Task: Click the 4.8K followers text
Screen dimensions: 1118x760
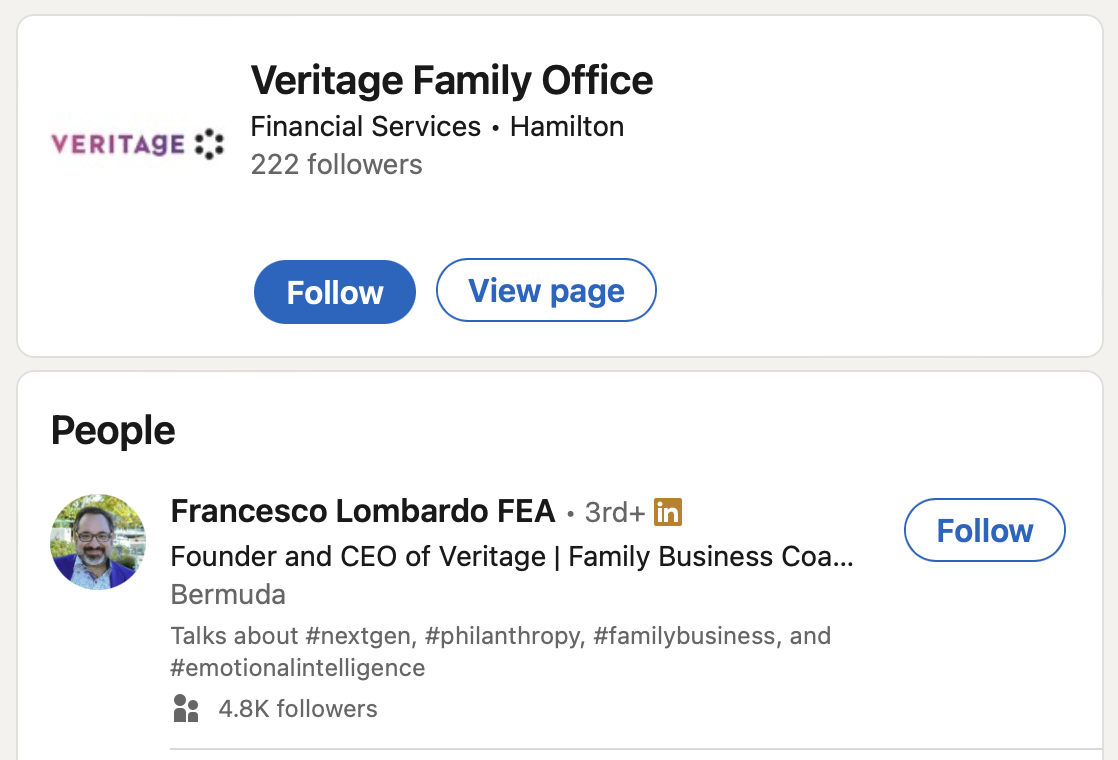Action: (298, 708)
